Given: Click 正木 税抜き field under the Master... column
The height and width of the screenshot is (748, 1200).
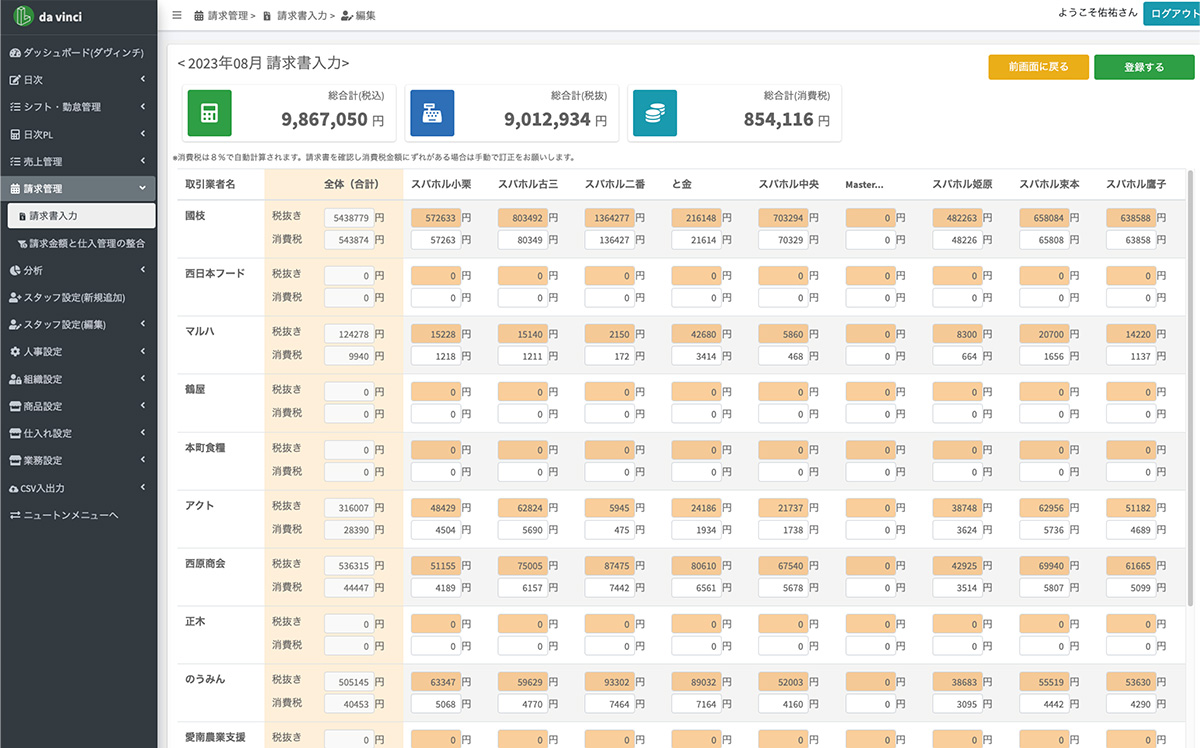Looking at the screenshot, I should (870, 623).
